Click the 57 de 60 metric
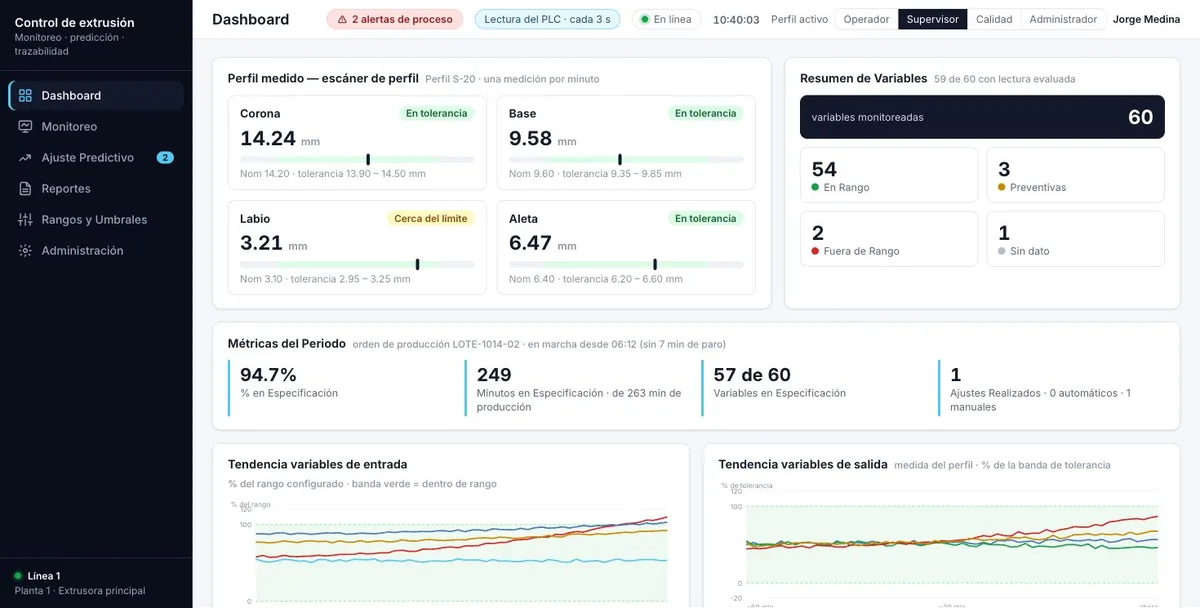The height and width of the screenshot is (608, 1200). (x=814, y=387)
